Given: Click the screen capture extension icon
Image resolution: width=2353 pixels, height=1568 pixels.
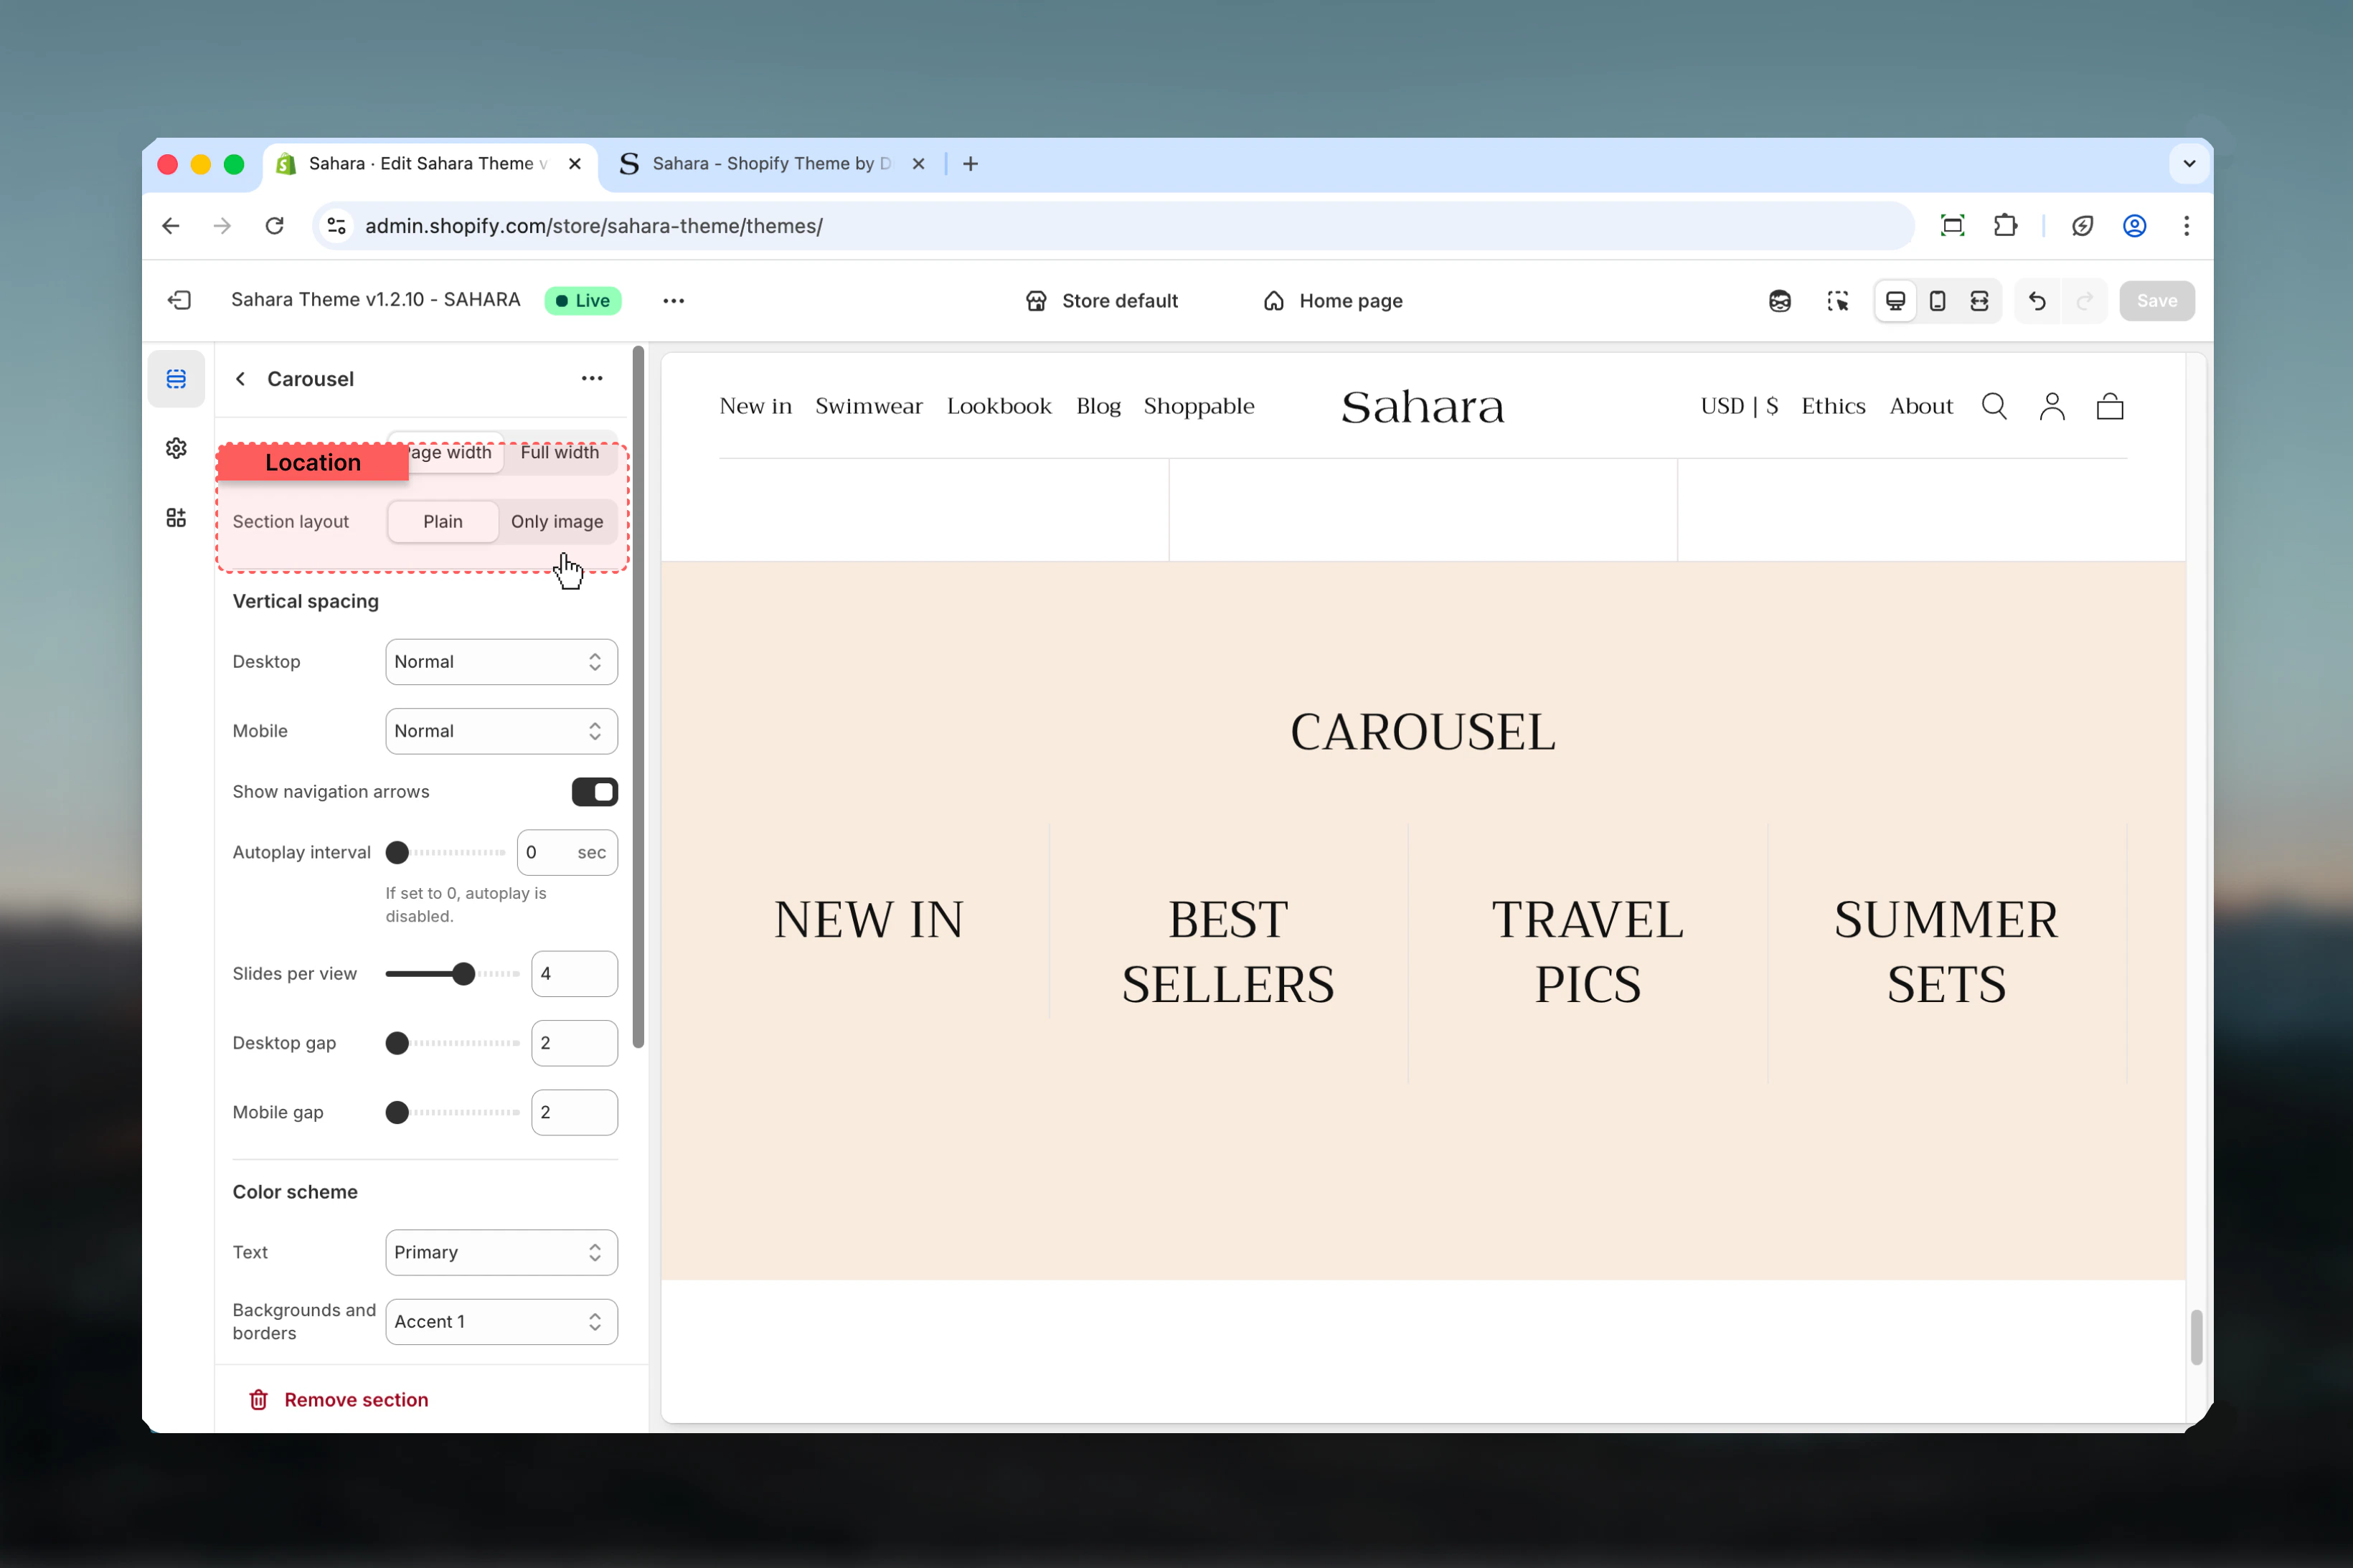Looking at the screenshot, I should pyautogui.click(x=1952, y=226).
